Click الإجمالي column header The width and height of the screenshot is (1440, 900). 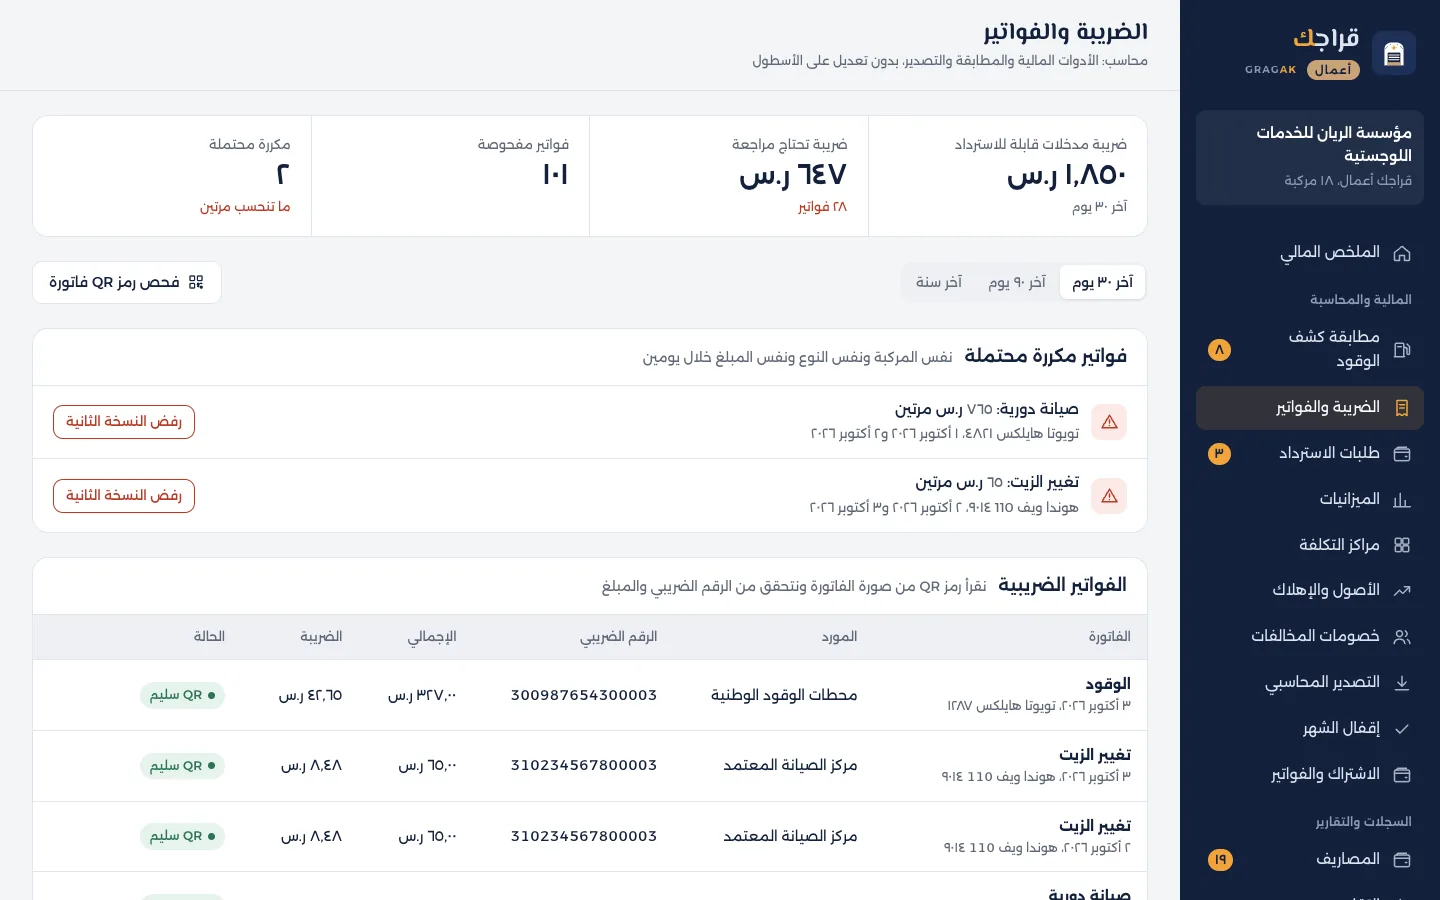pyautogui.click(x=432, y=637)
